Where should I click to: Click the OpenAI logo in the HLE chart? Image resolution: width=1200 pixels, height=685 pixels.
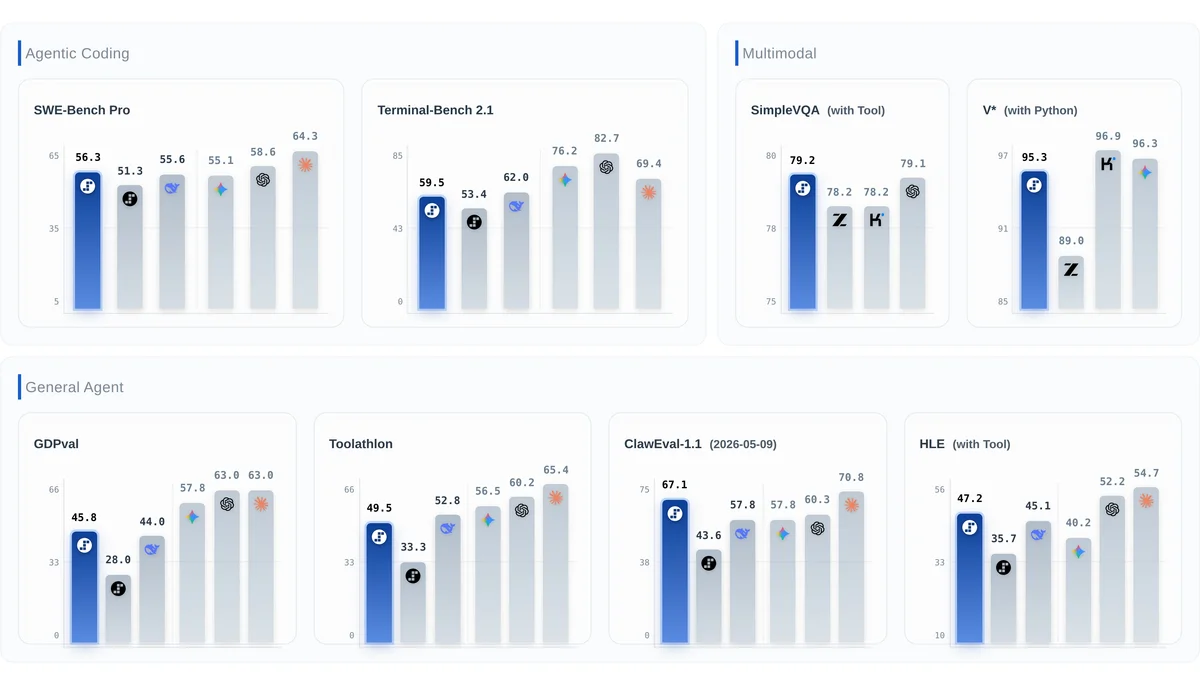1112,509
